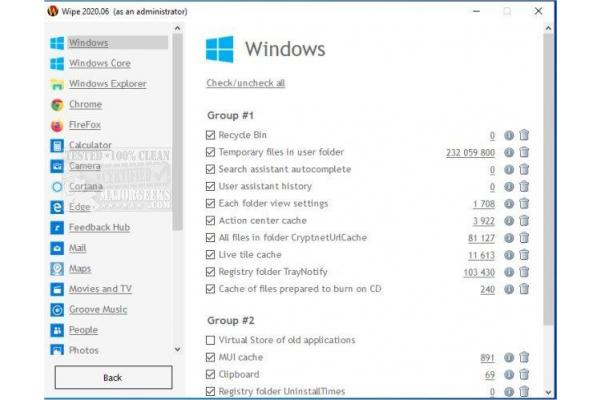This screenshot has width=600, height=400.
Task: Disable Each folder view settings checkbox
Action: (210, 203)
